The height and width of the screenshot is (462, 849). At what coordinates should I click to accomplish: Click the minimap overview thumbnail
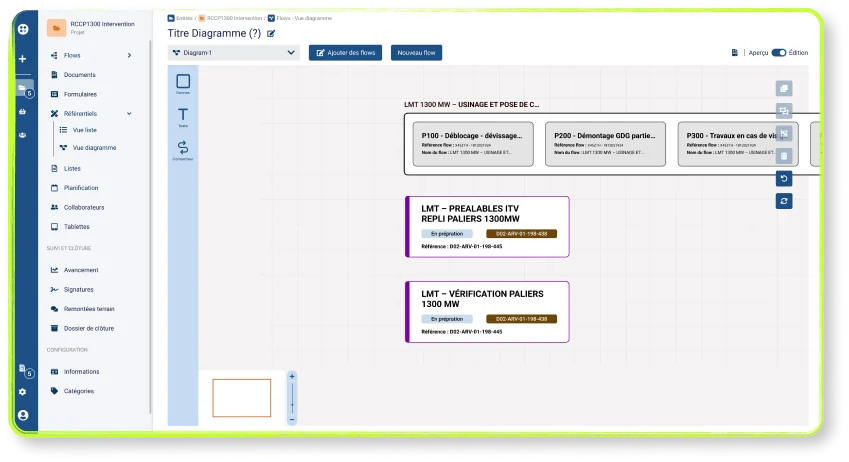[241, 398]
